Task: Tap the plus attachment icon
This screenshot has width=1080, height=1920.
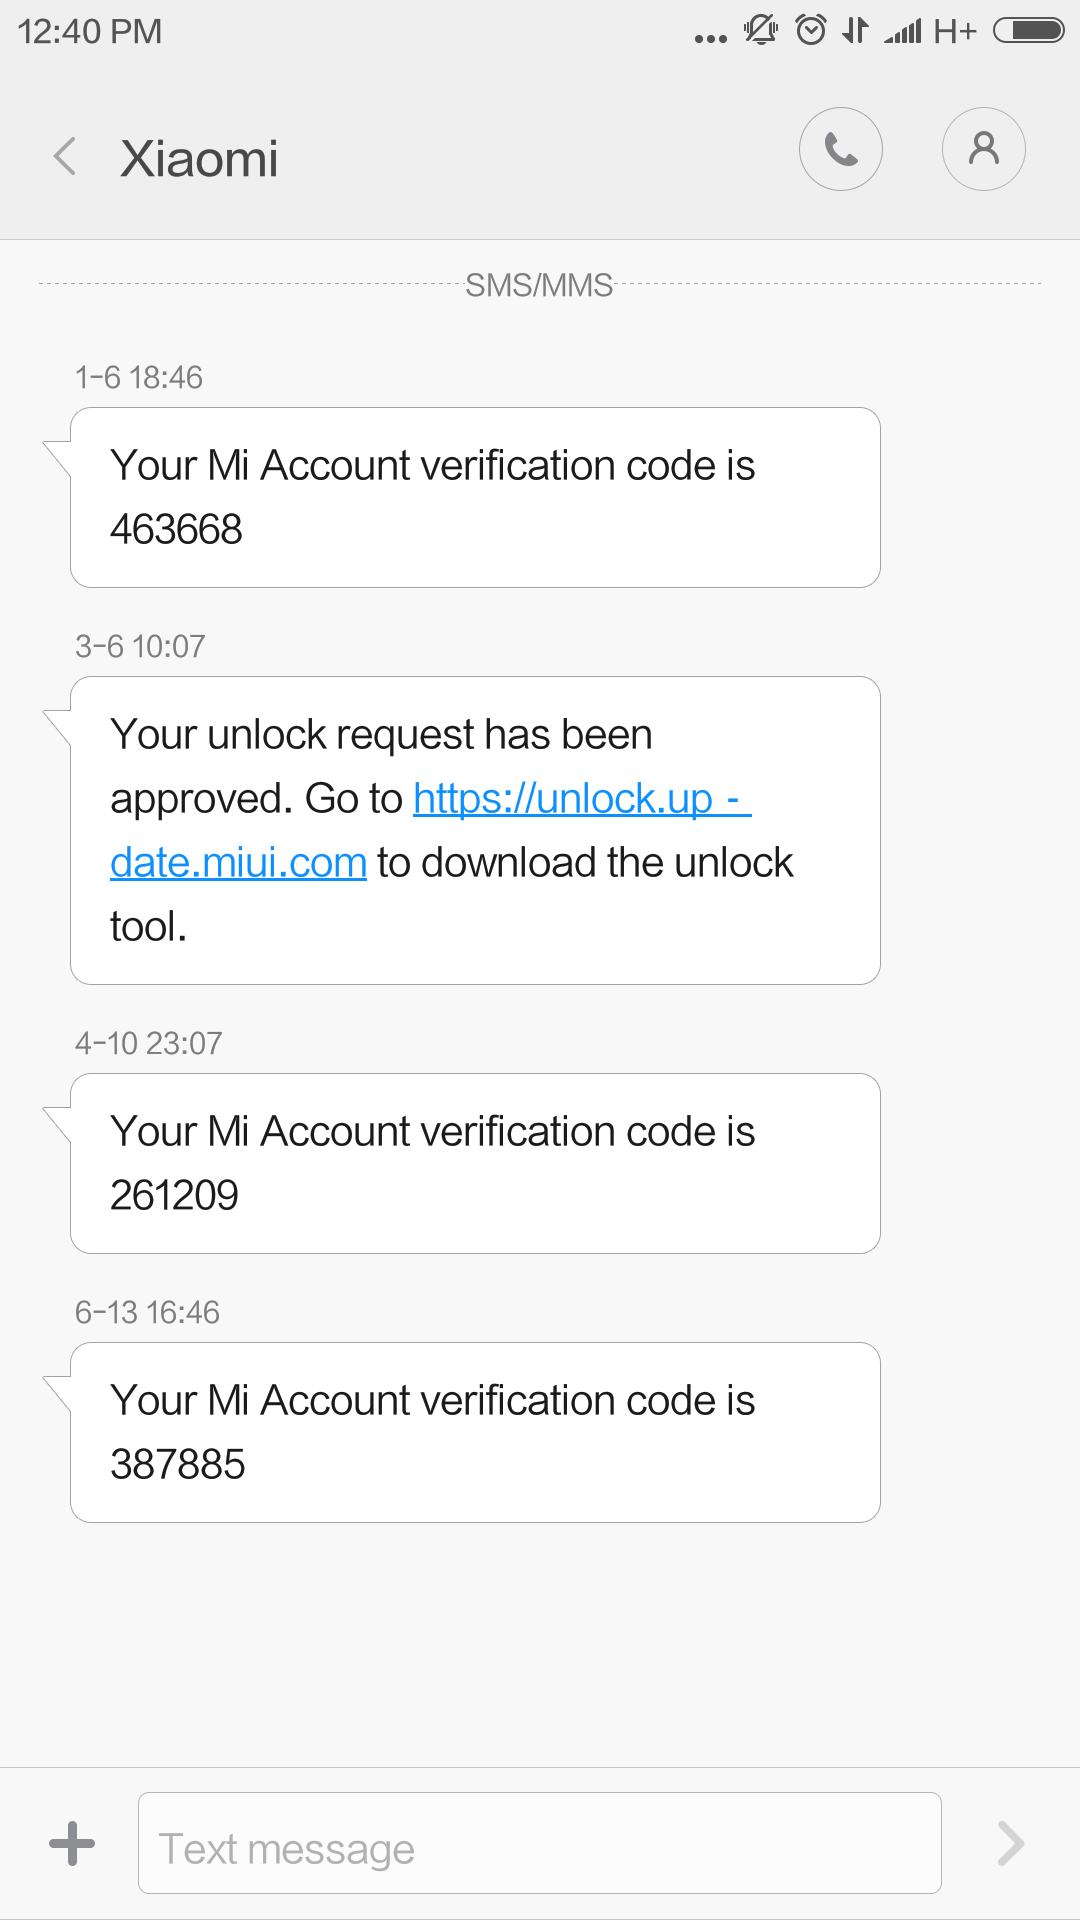Action: [72, 1843]
